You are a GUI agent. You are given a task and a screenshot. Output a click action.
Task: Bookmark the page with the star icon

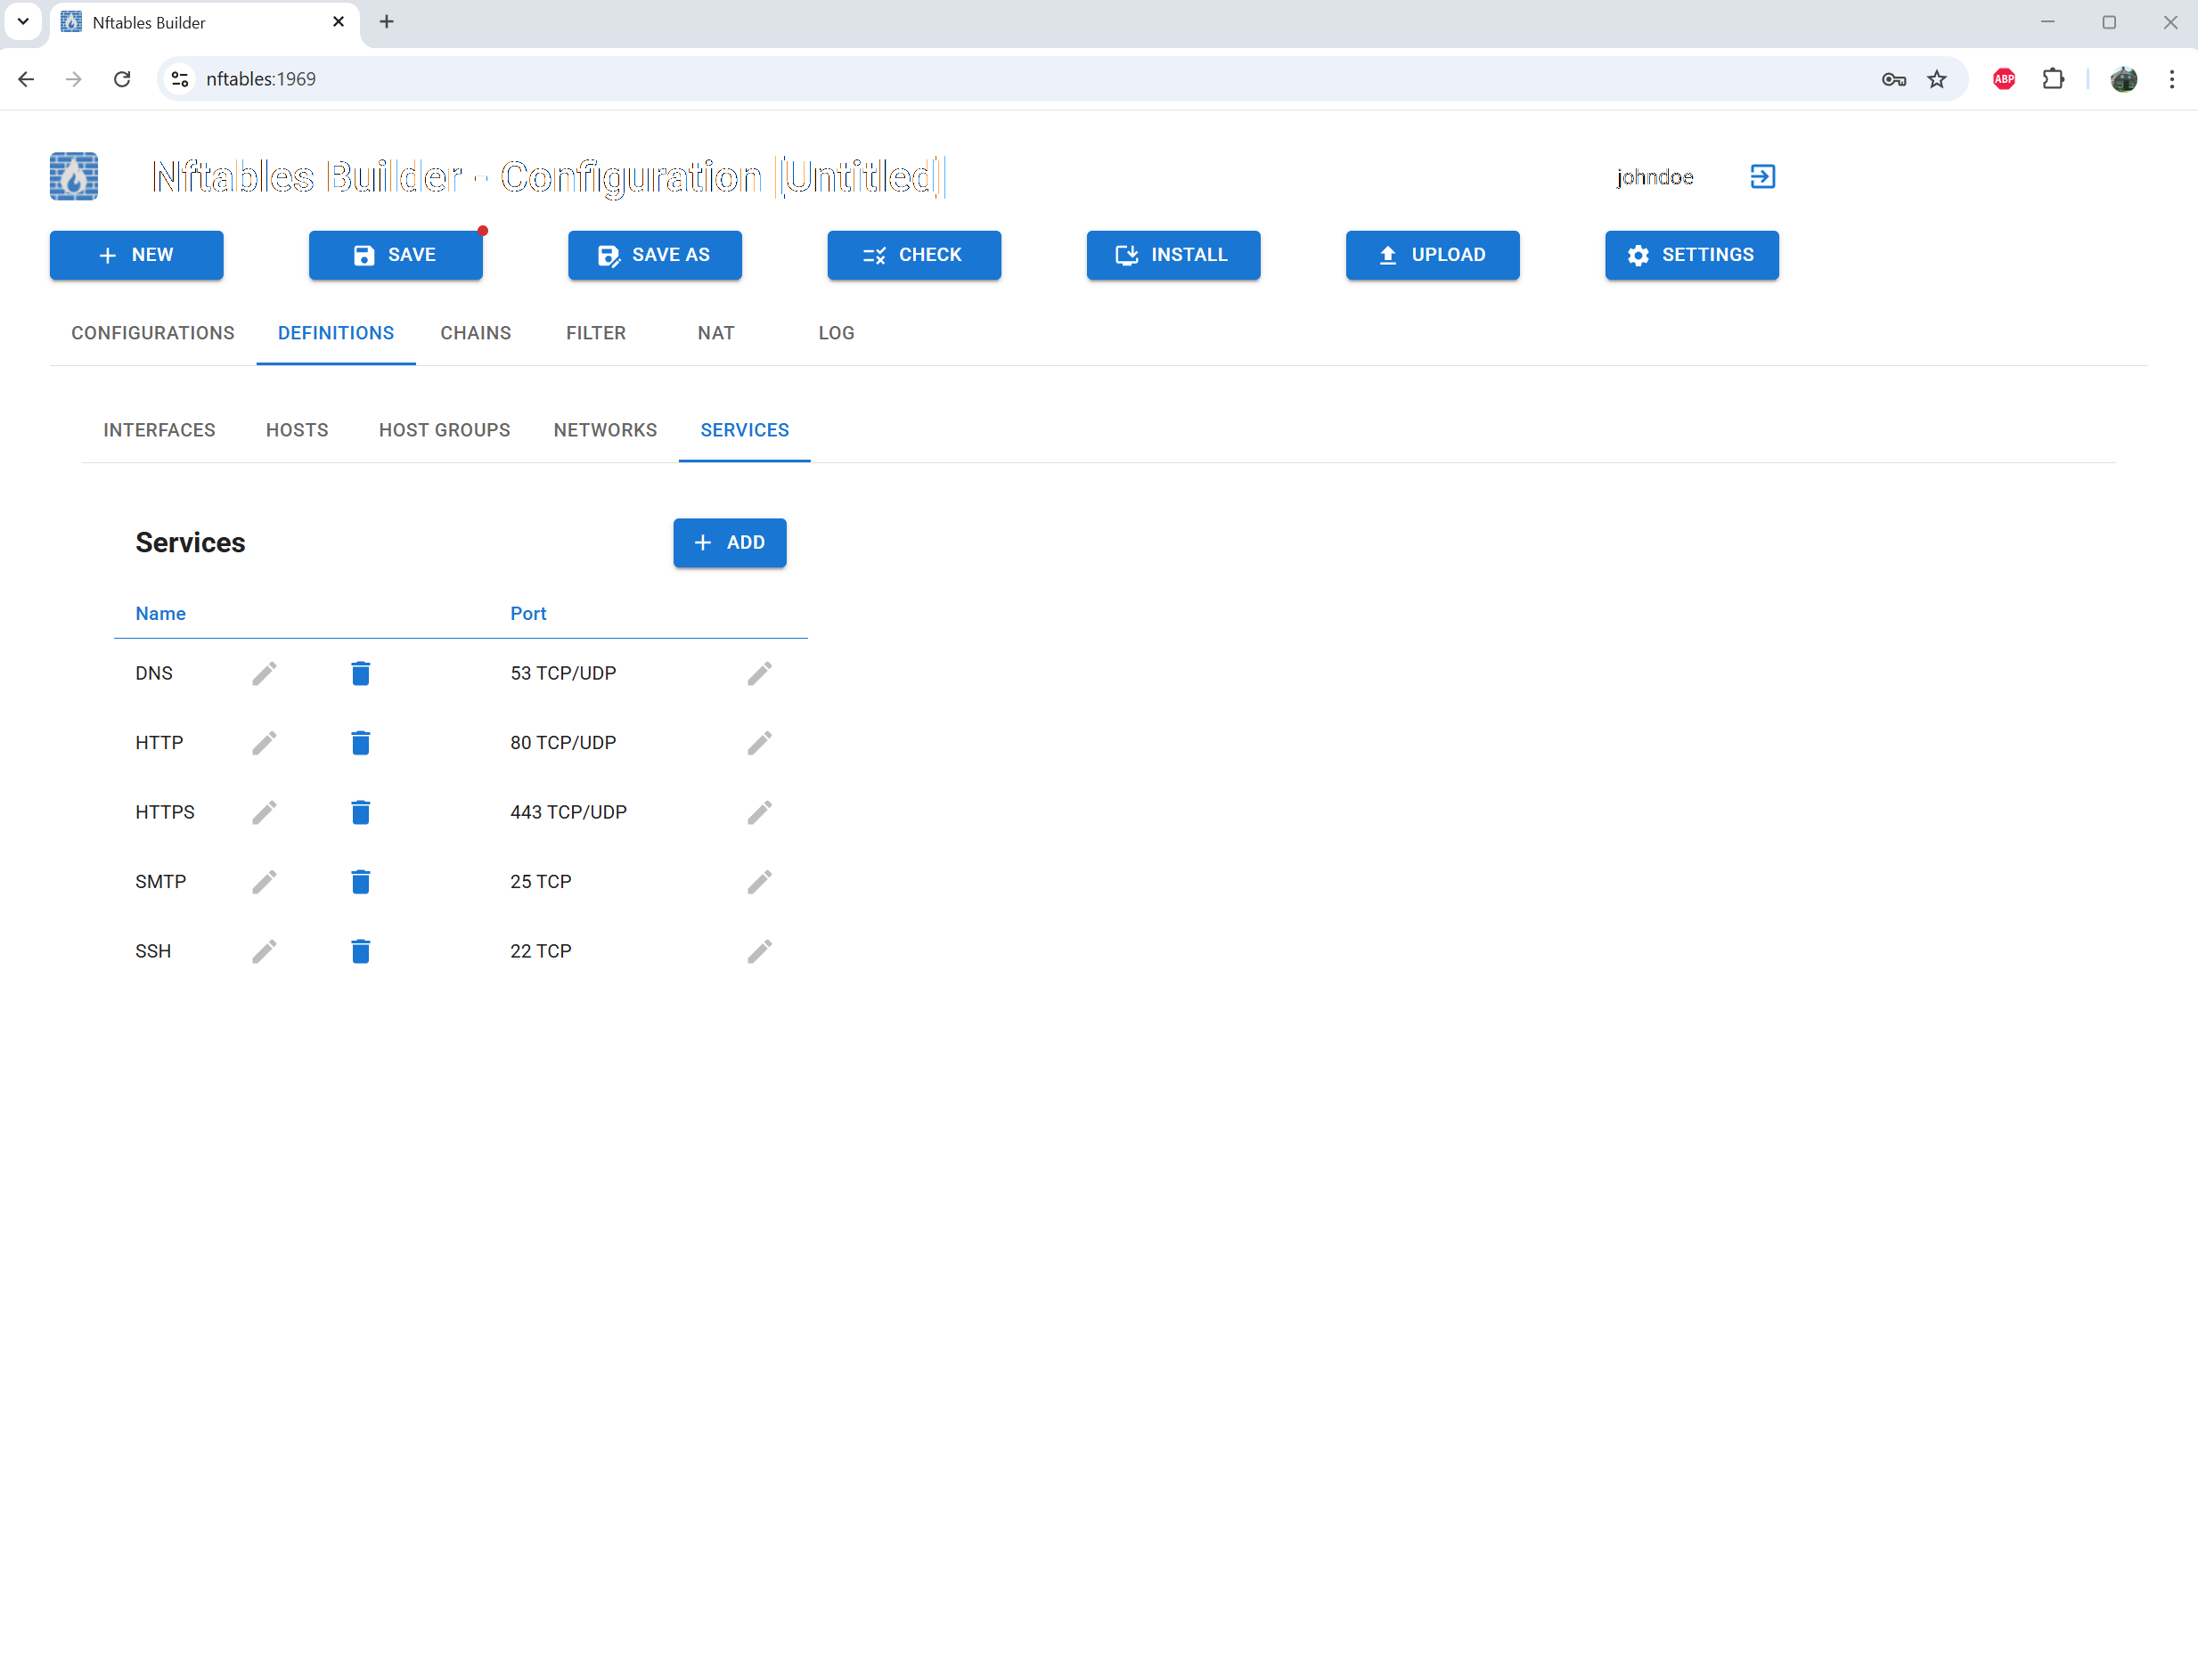coord(1937,79)
